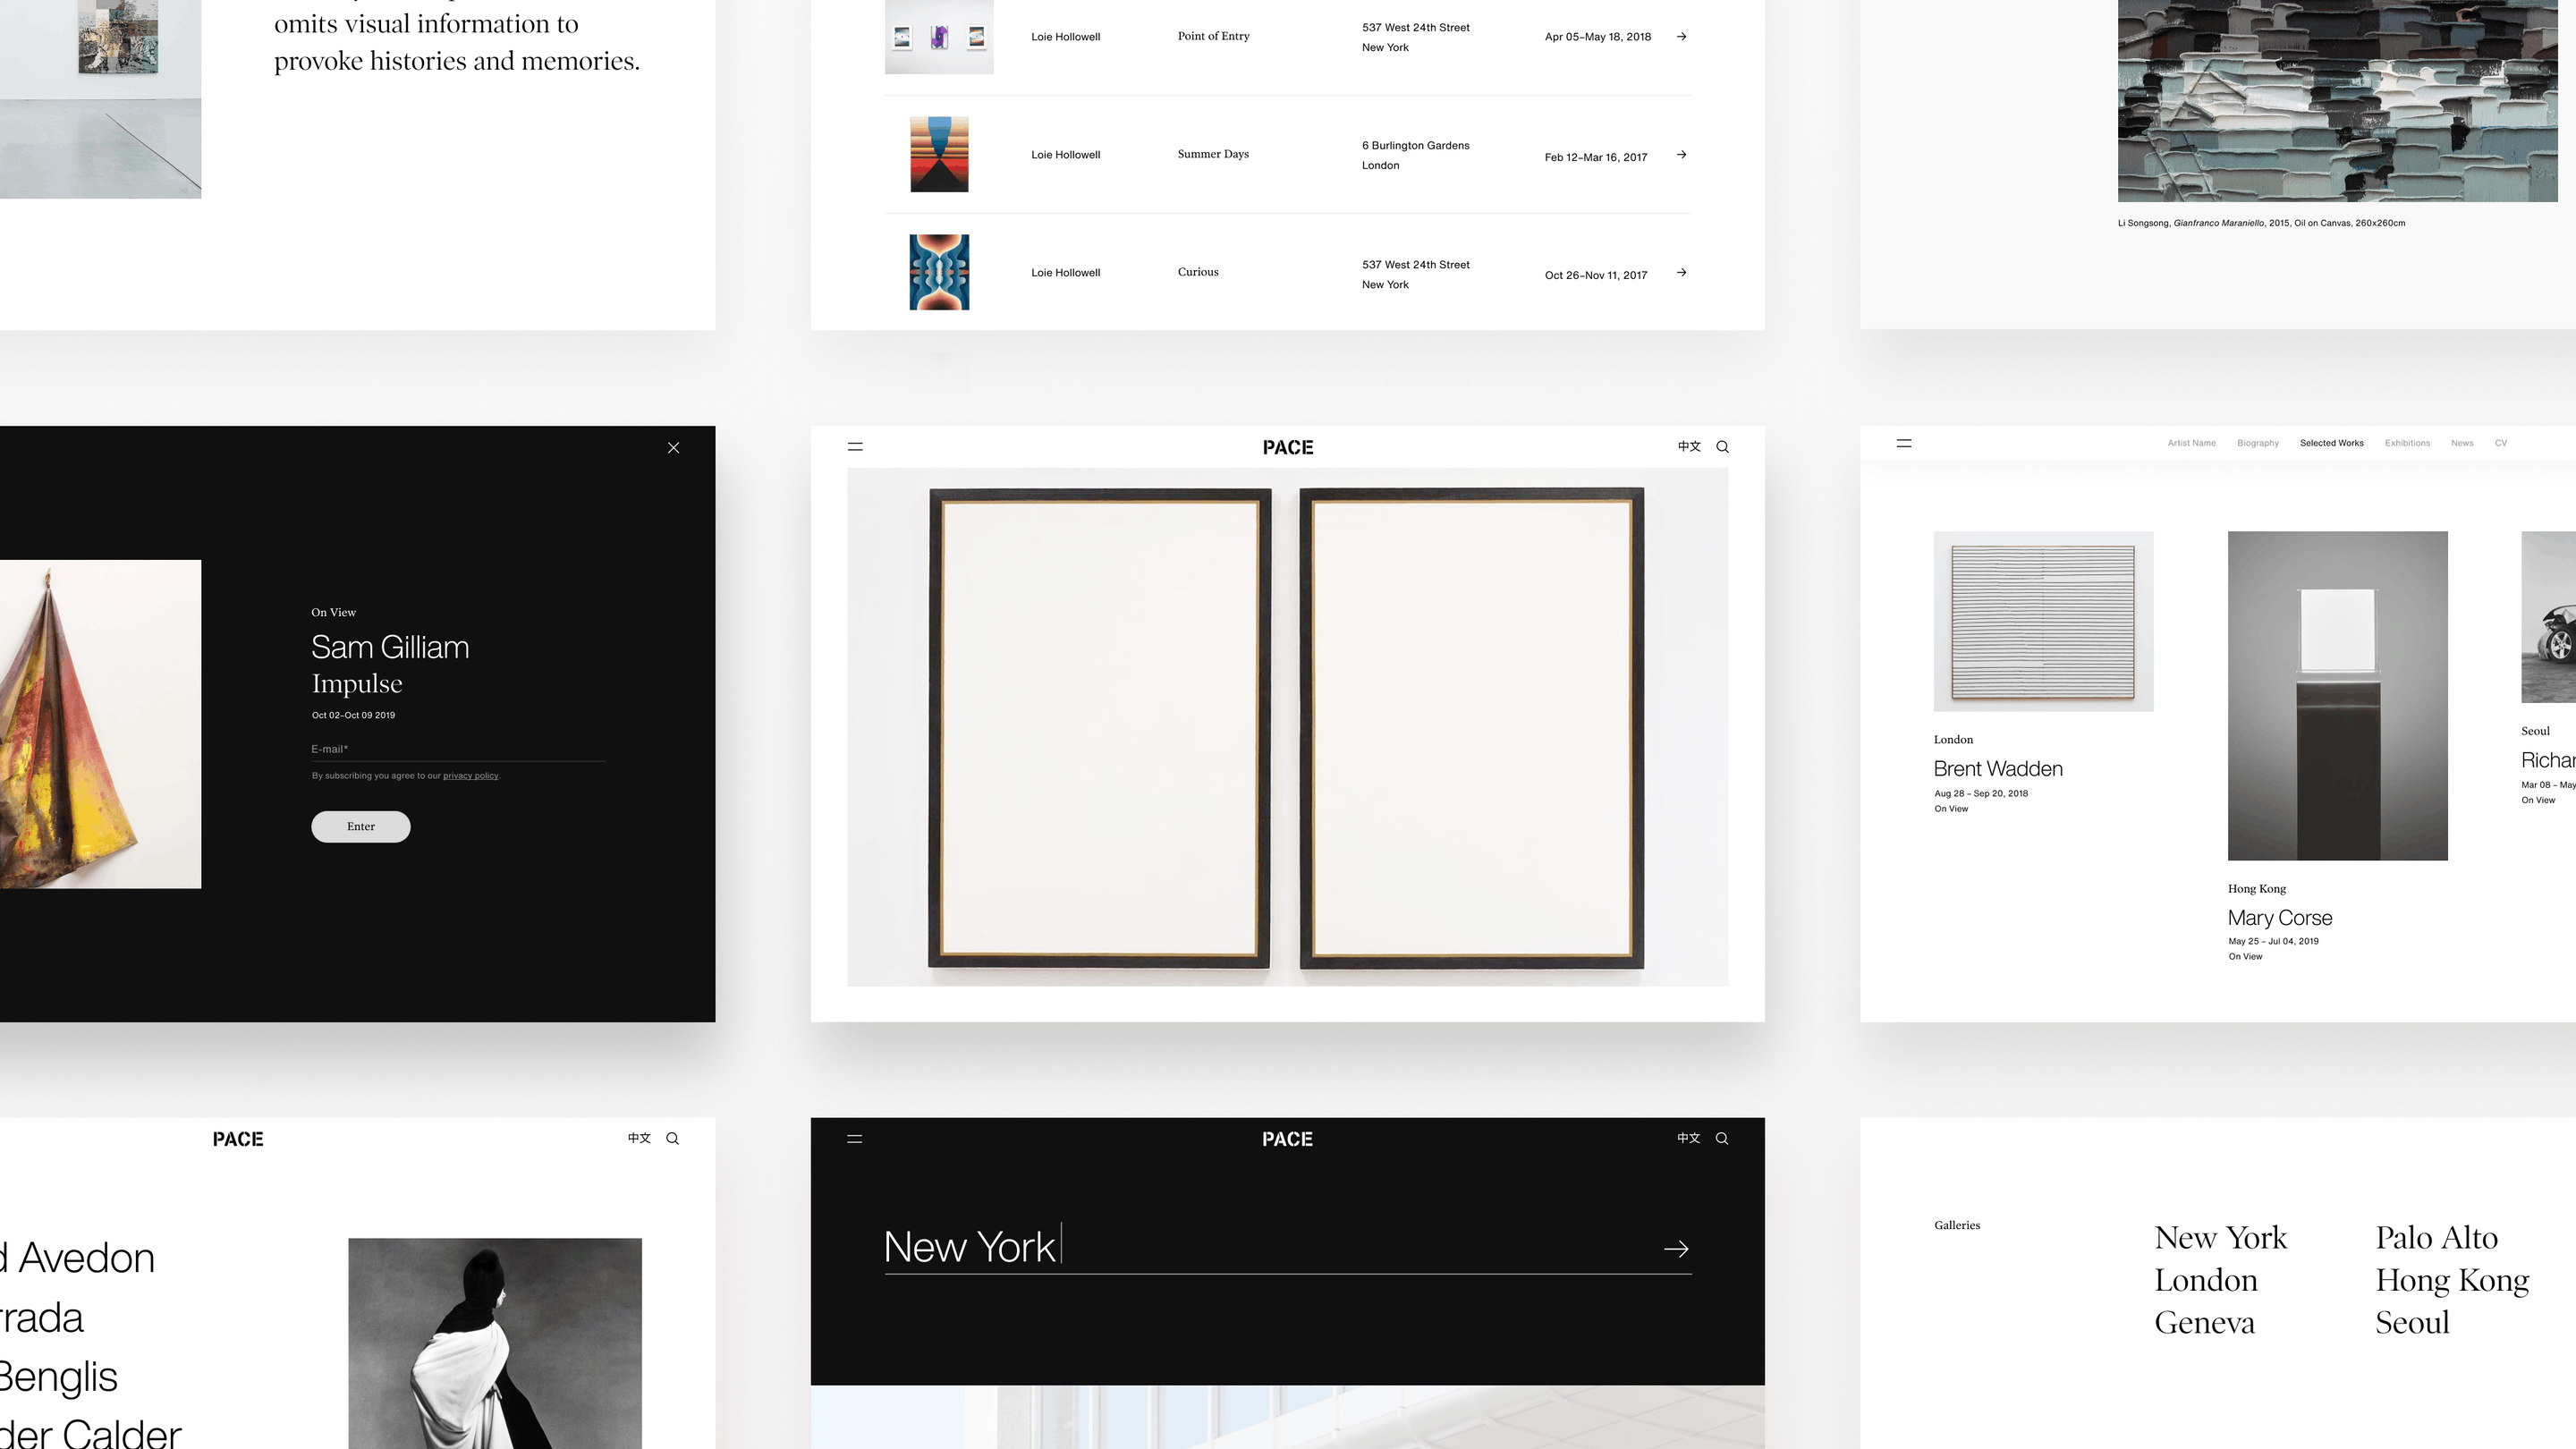Submit New York search with arrow

[x=1676, y=1248]
